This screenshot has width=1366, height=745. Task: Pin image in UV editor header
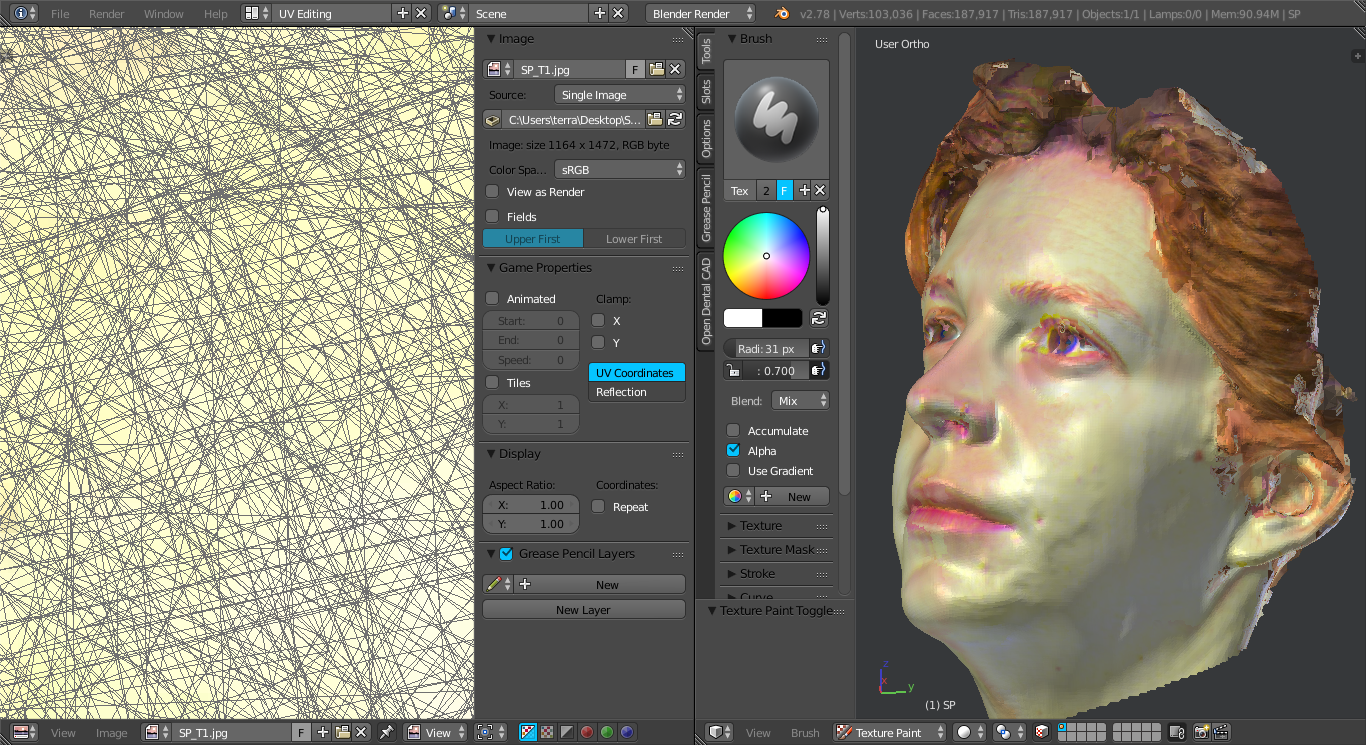[386, 733]
